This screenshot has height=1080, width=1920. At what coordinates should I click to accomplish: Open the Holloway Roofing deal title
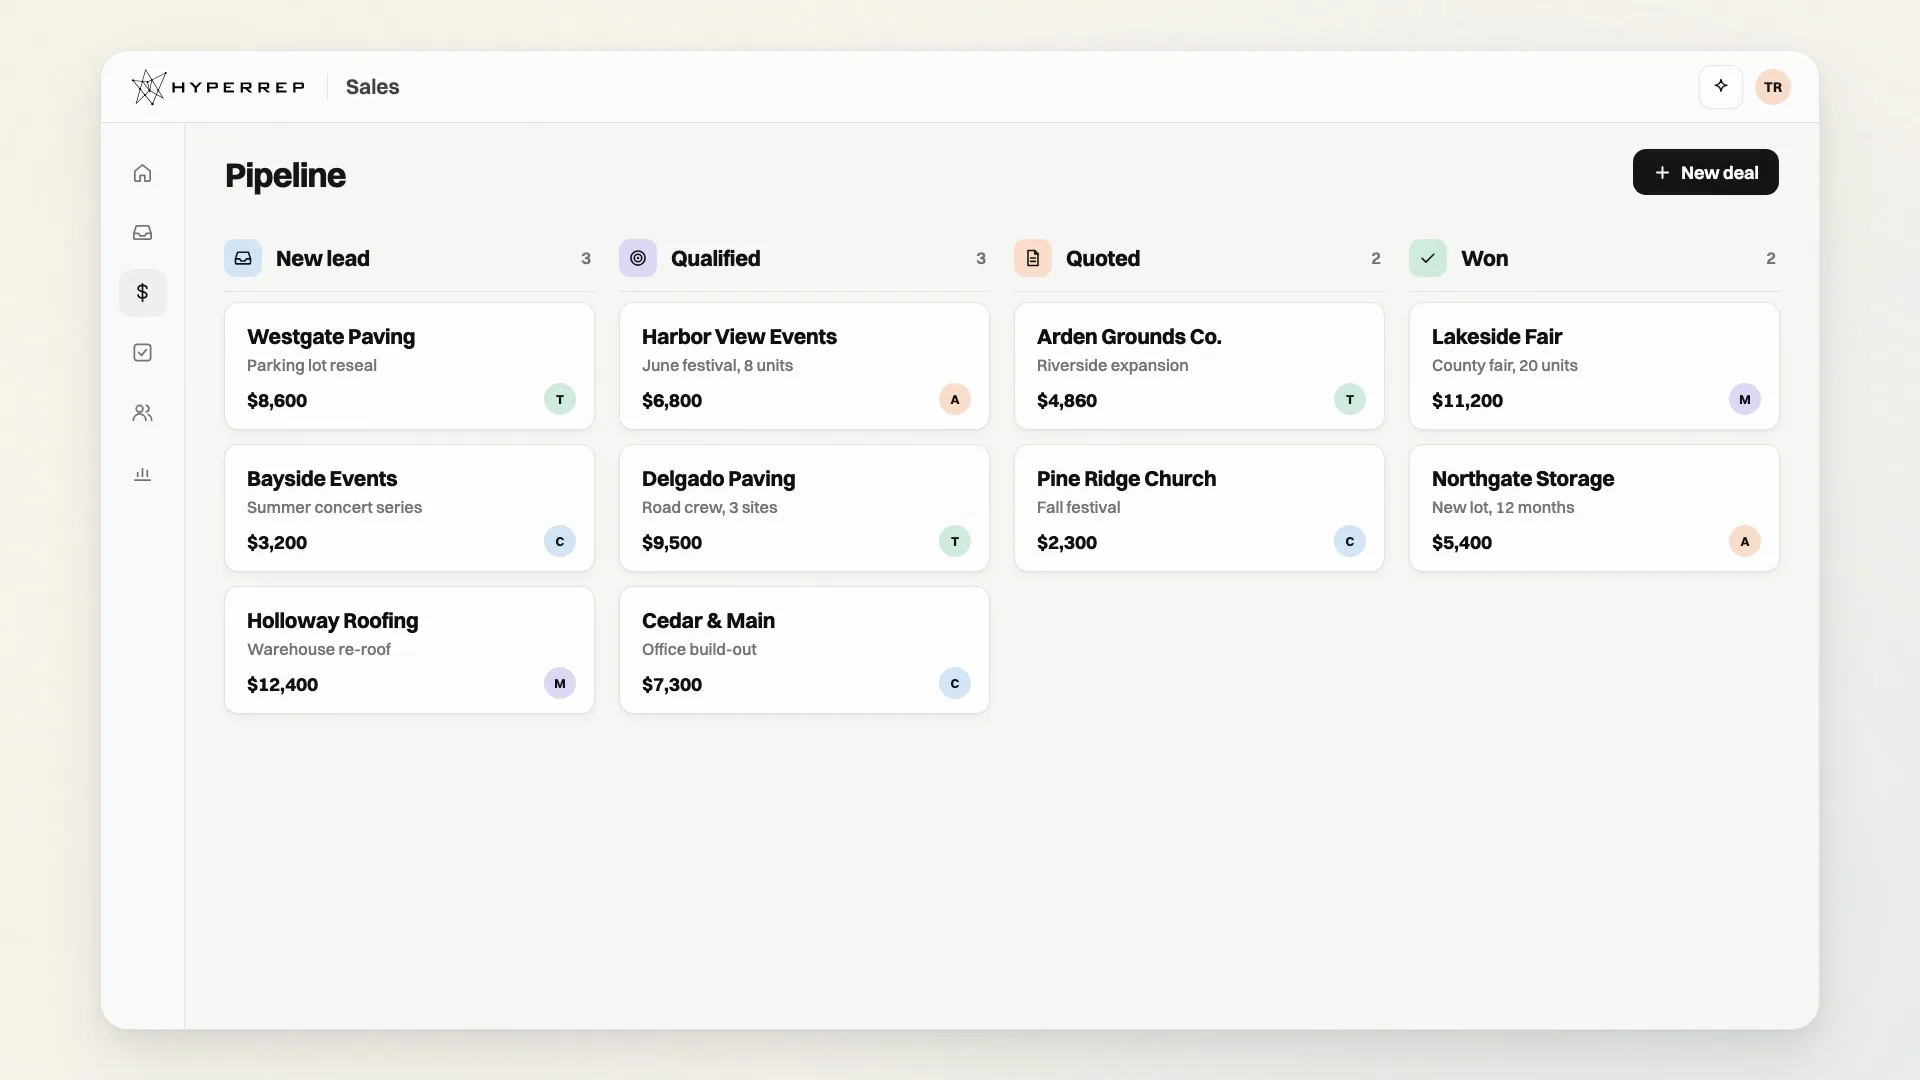[333, 621]
